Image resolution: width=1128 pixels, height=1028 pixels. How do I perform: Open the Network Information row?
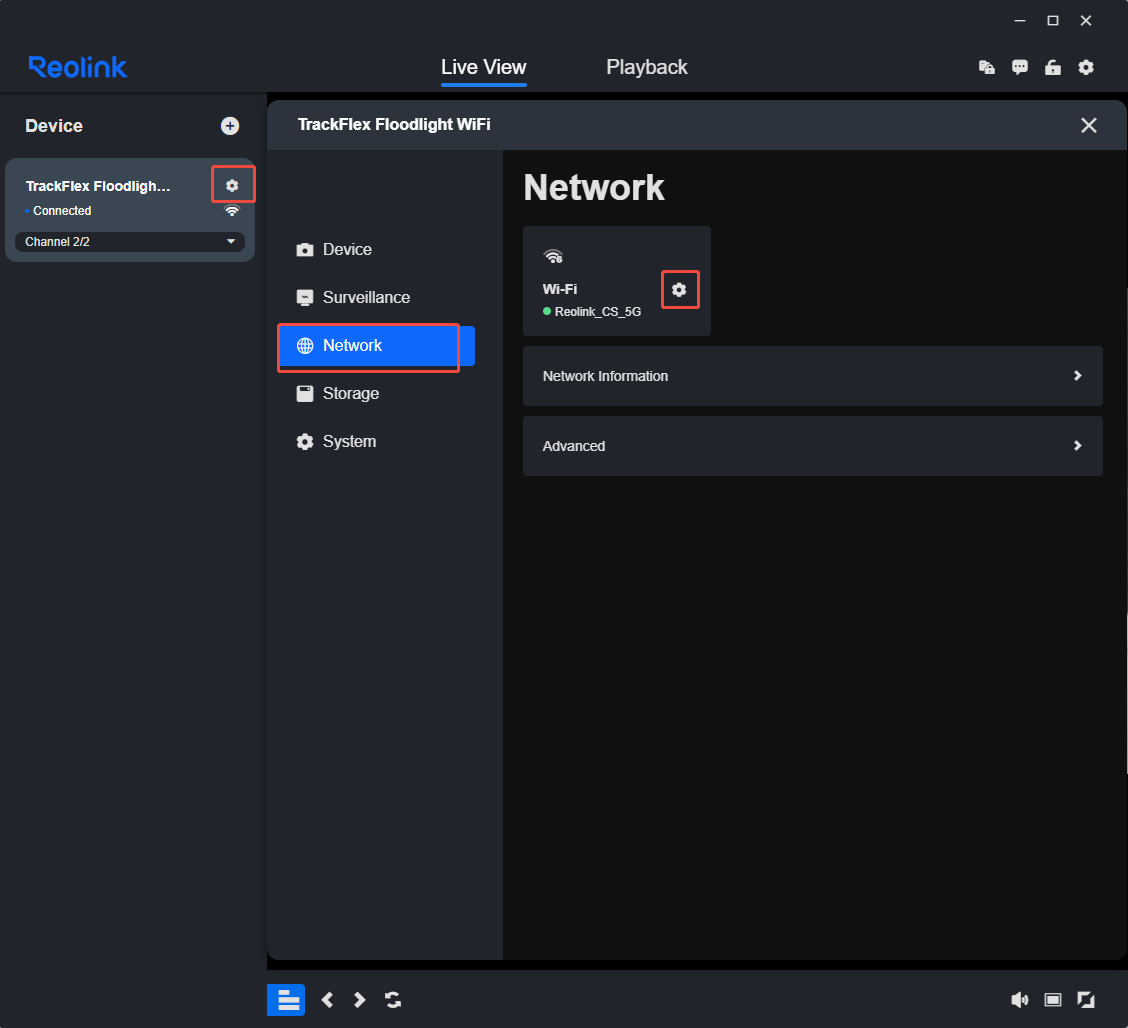pyautogui.click(x=812, y=376)
